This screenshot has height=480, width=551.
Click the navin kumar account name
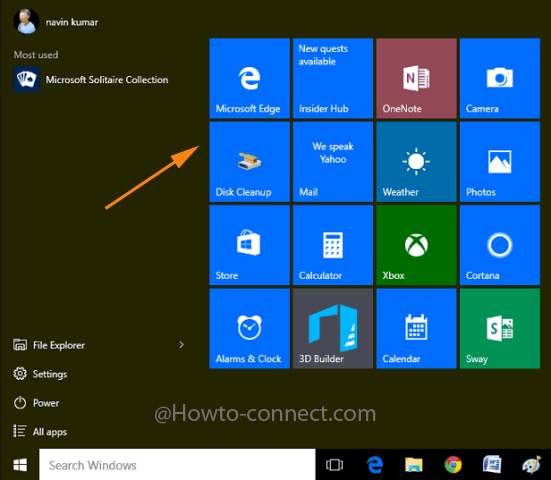tap(72, 22)
